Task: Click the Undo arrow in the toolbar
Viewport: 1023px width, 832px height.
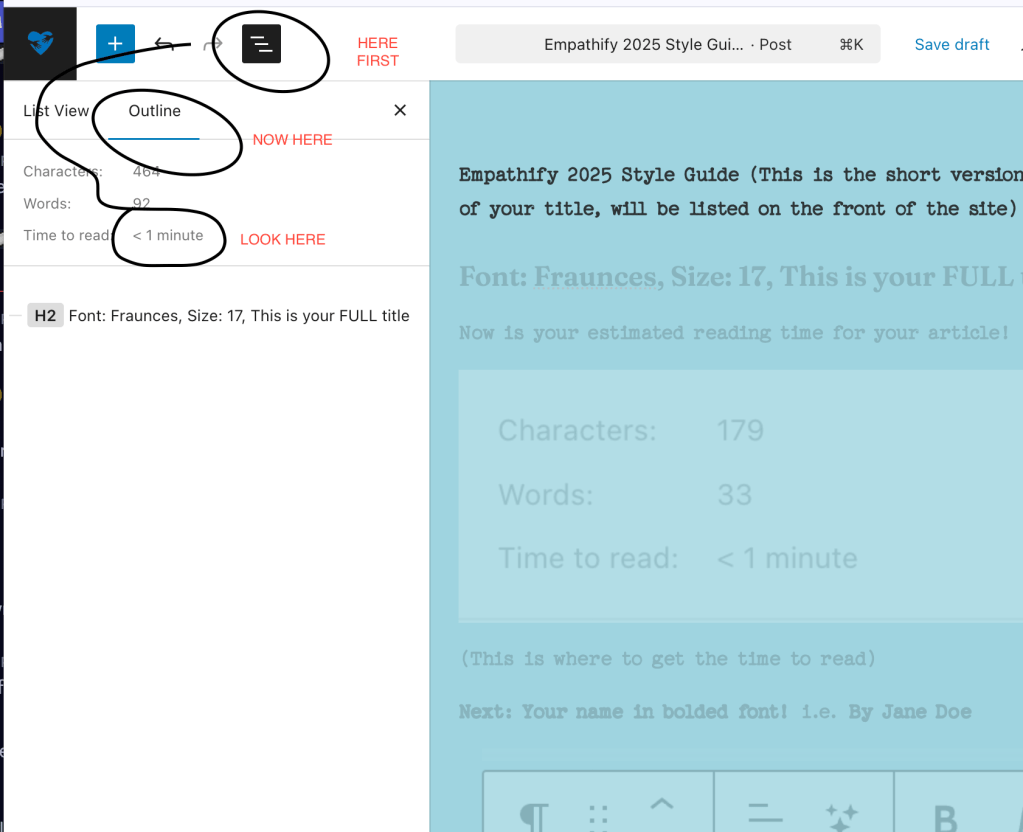Action: [165, 44]
